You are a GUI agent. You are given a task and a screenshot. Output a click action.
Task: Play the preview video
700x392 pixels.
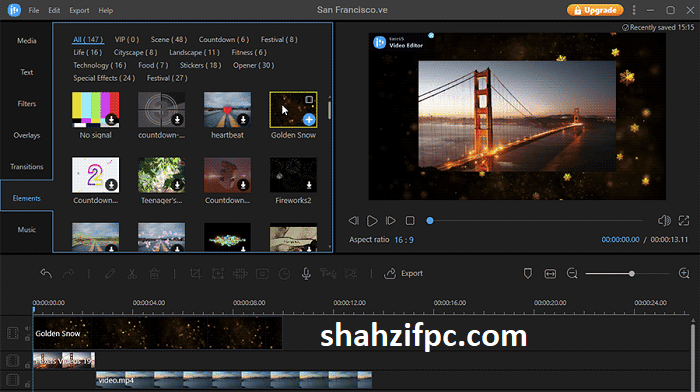click(372, 221)
